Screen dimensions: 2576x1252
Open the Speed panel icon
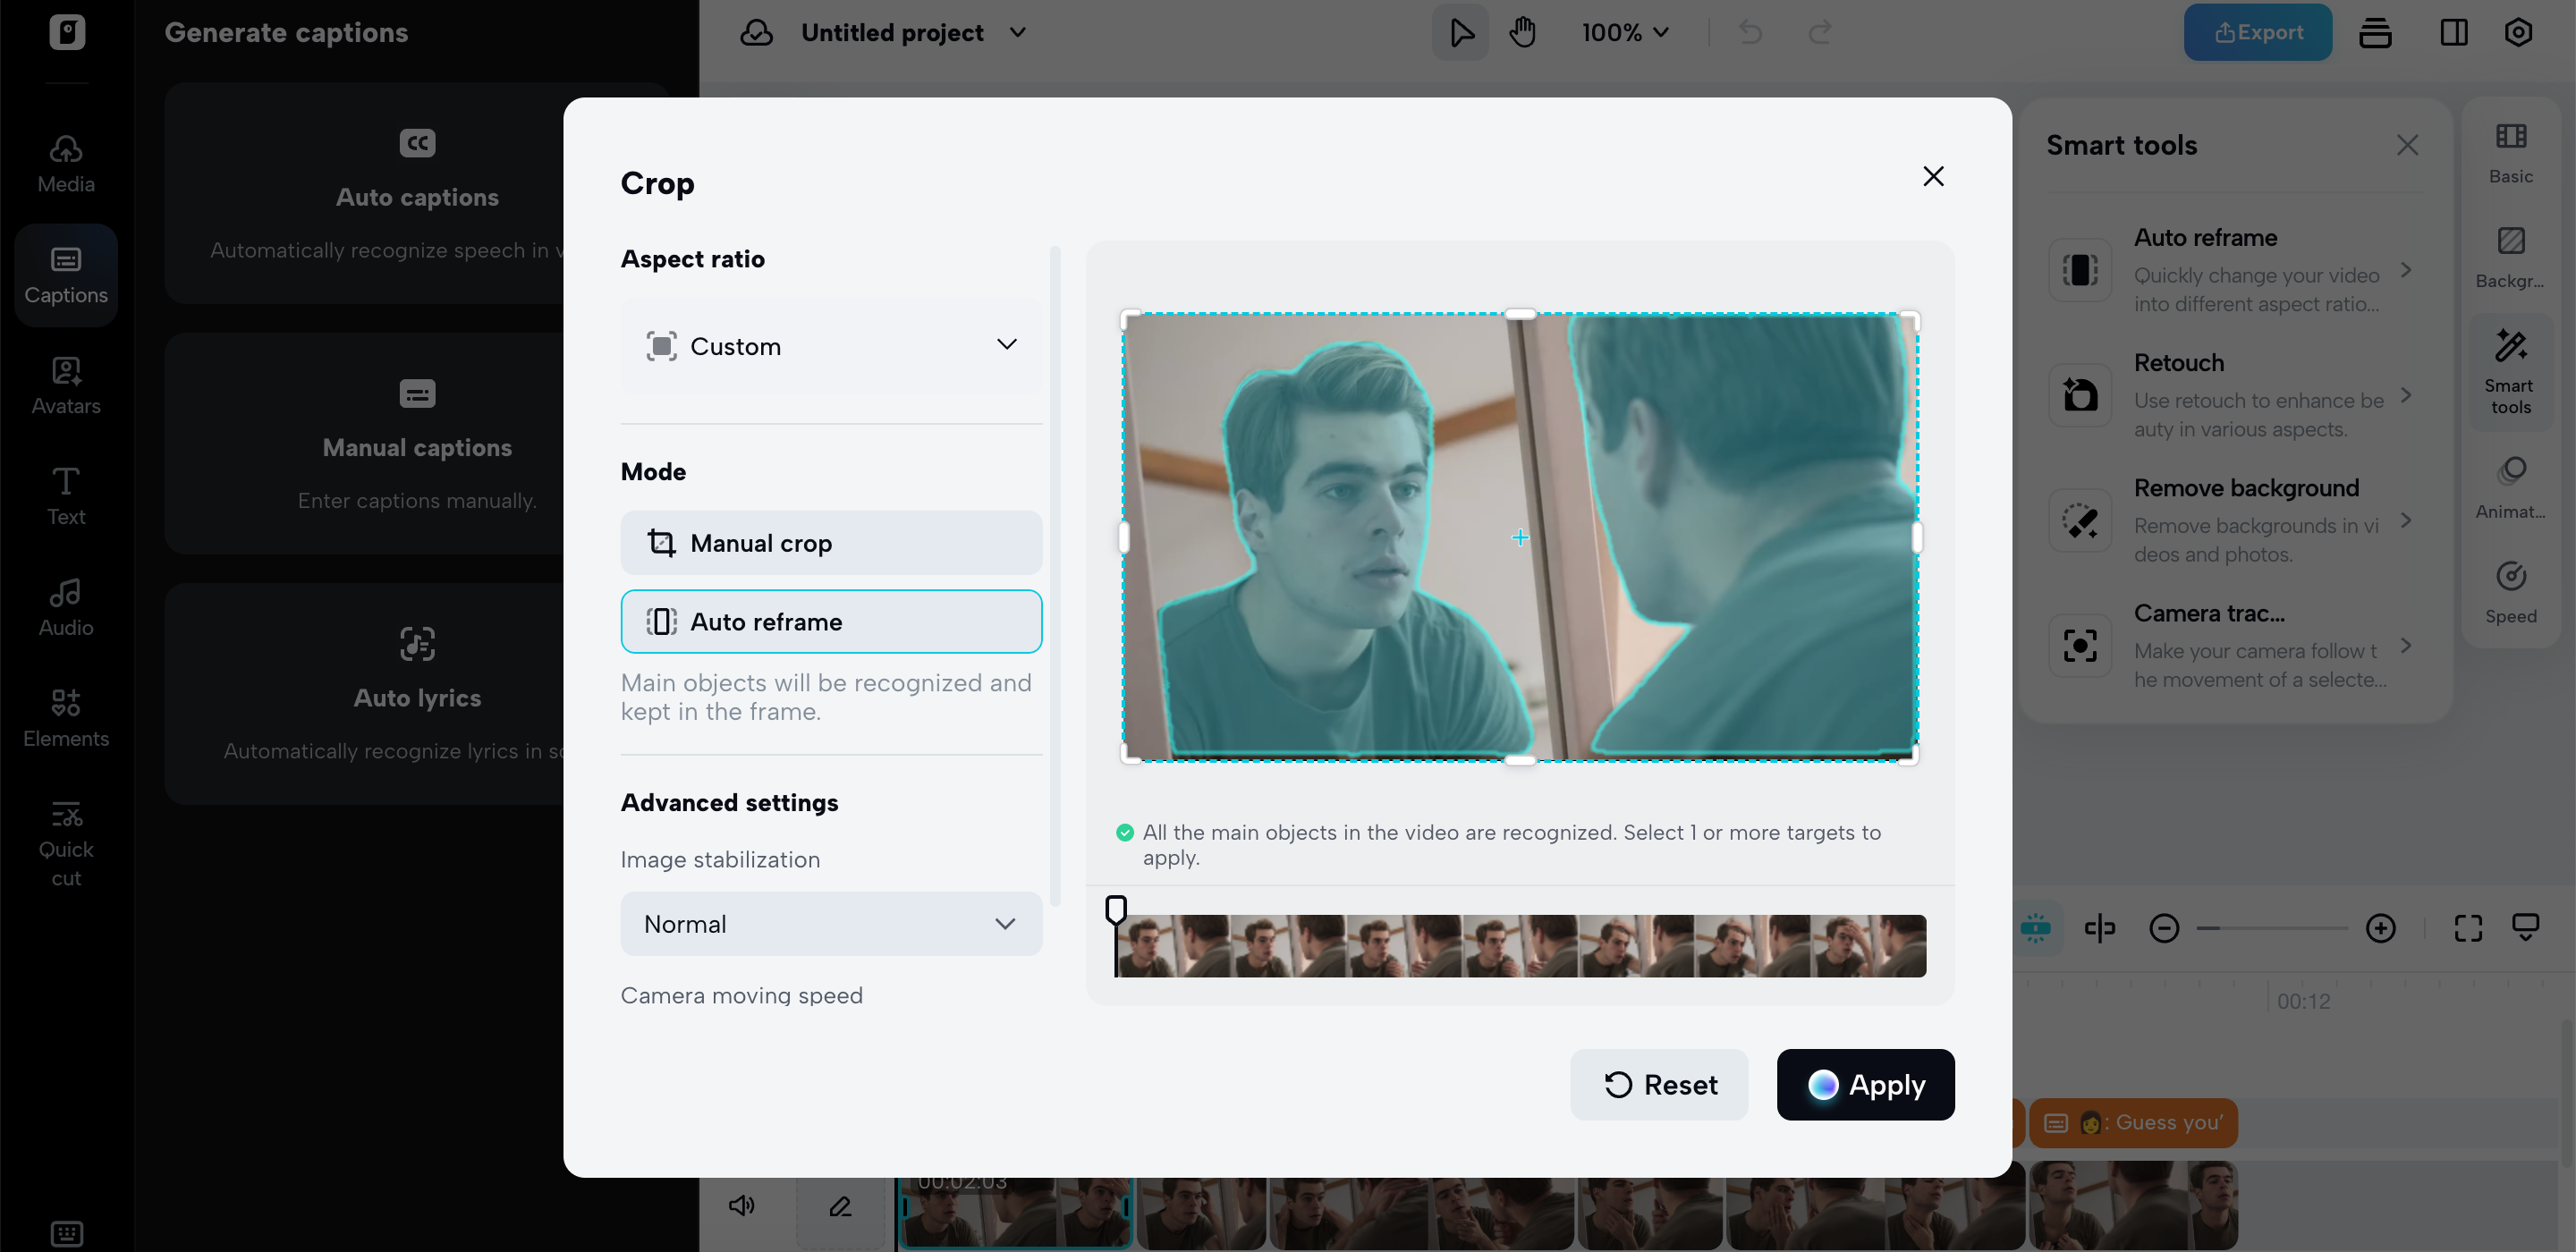[2510, 592]
